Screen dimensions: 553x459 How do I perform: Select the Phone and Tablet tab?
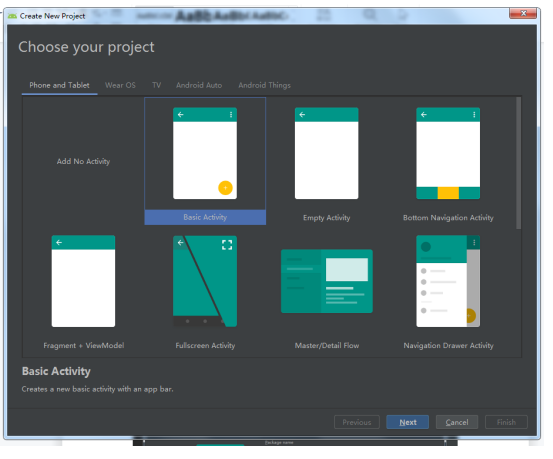pyautogui.click(x=60, y=86)
